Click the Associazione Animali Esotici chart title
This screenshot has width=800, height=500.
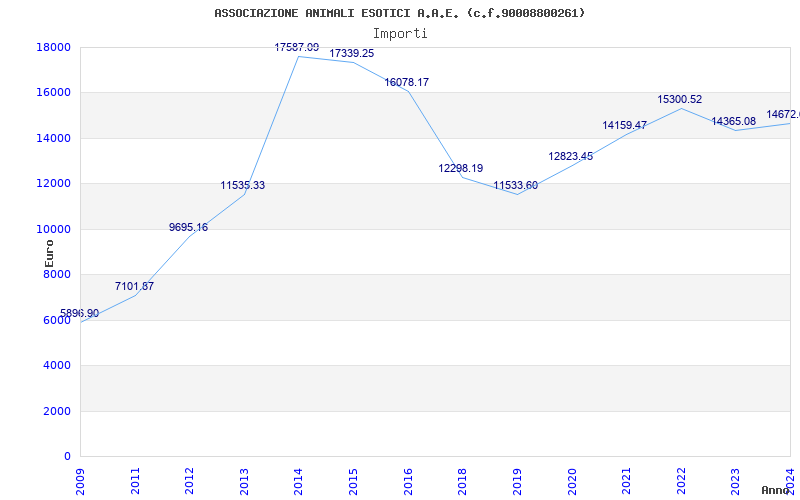[400, 13]
